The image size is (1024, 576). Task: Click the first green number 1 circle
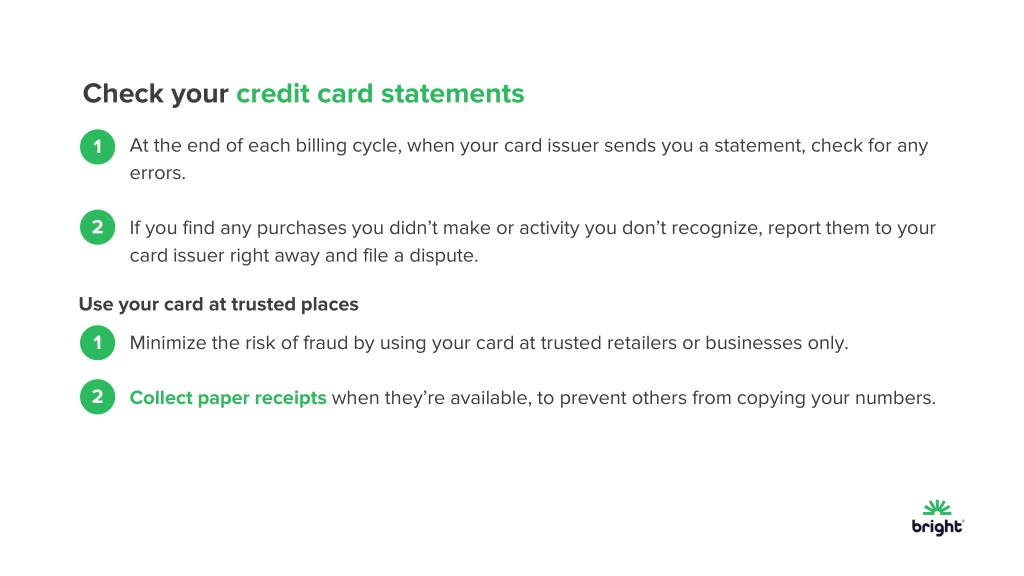97,146
